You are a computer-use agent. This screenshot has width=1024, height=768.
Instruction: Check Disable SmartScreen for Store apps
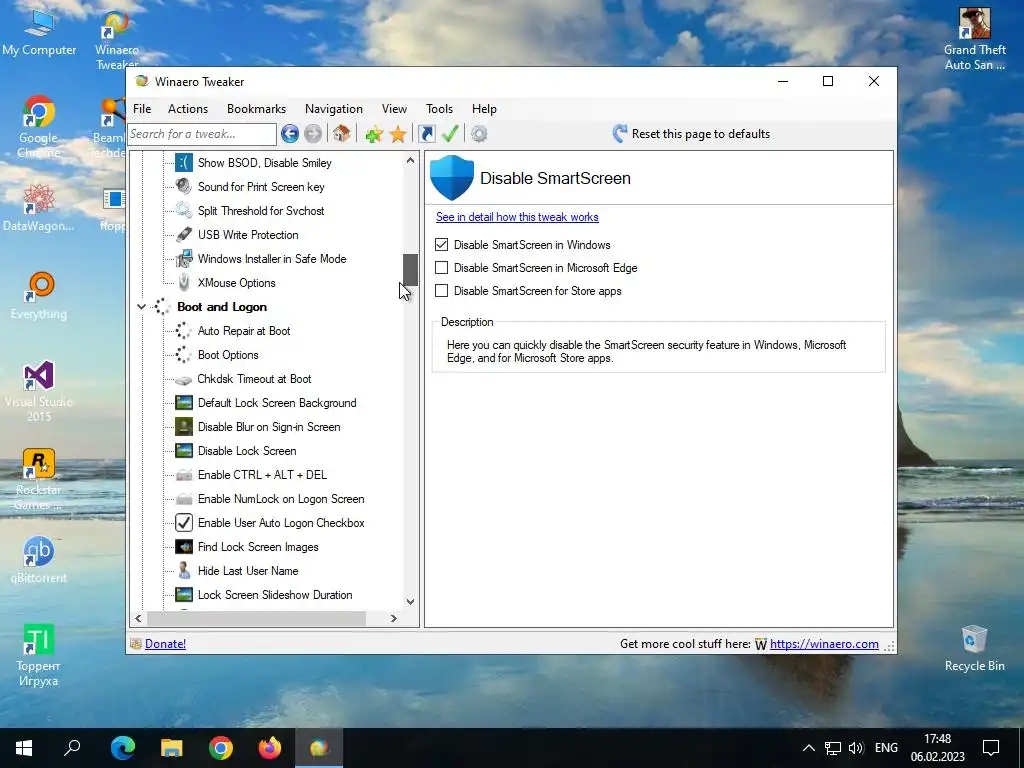coord(441,291)
